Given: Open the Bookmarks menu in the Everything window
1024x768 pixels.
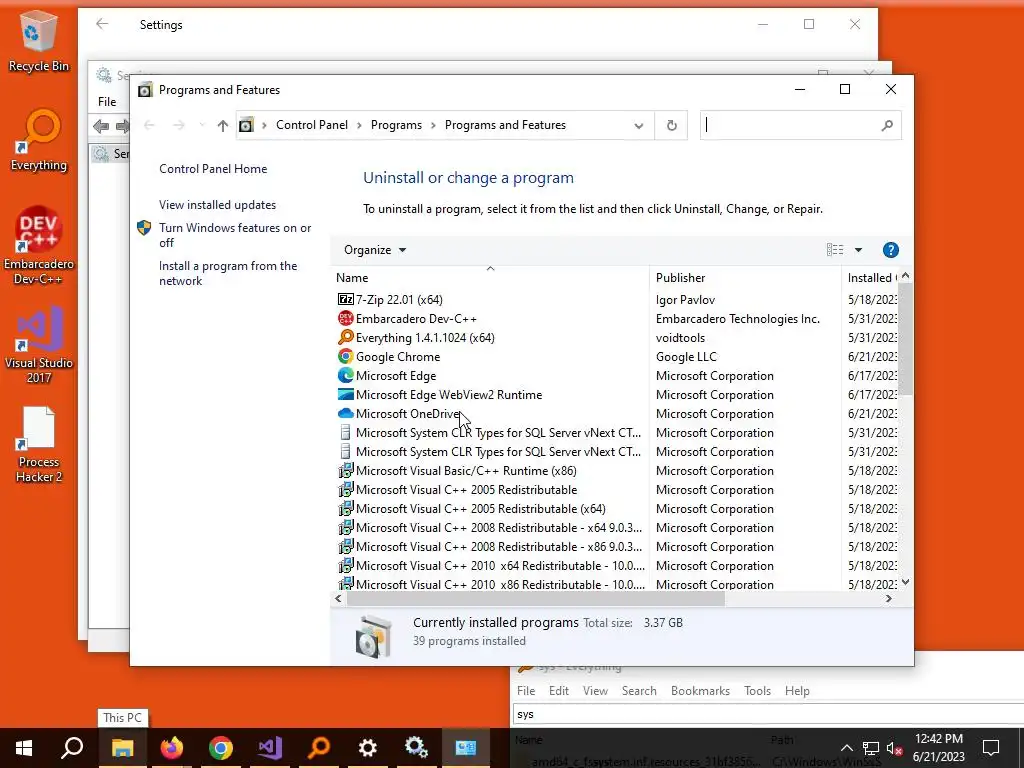Looking at the screenshot, I should (x=700, y=691).
